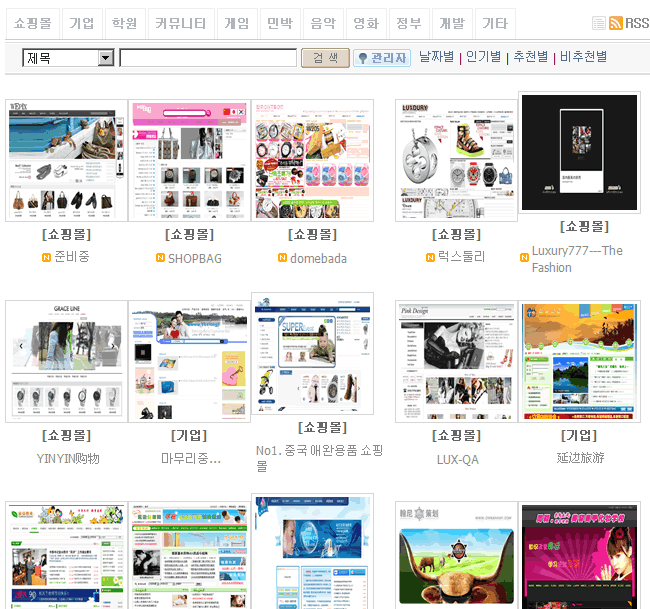Open the LUX-QA listing link
This screenshot has width=650, height=609.
(457, 459)
